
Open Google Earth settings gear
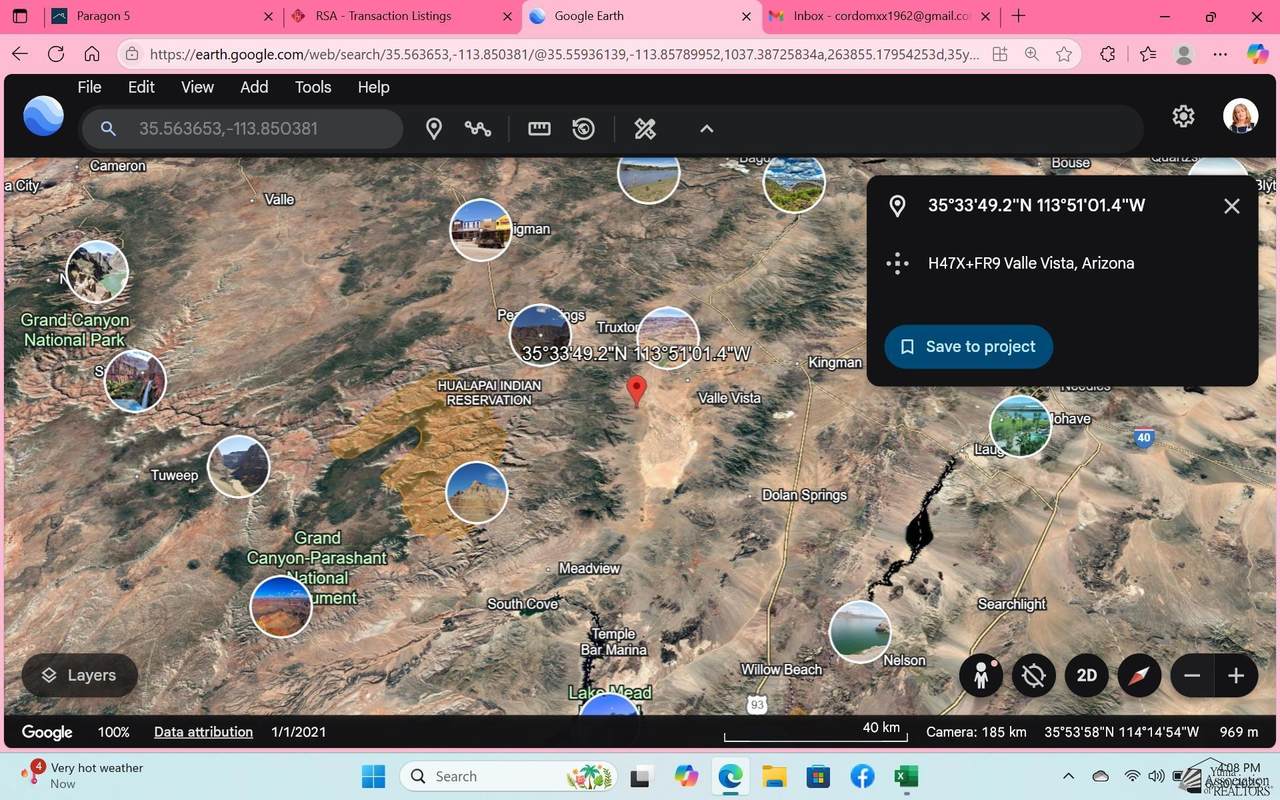pos(1183,116)
